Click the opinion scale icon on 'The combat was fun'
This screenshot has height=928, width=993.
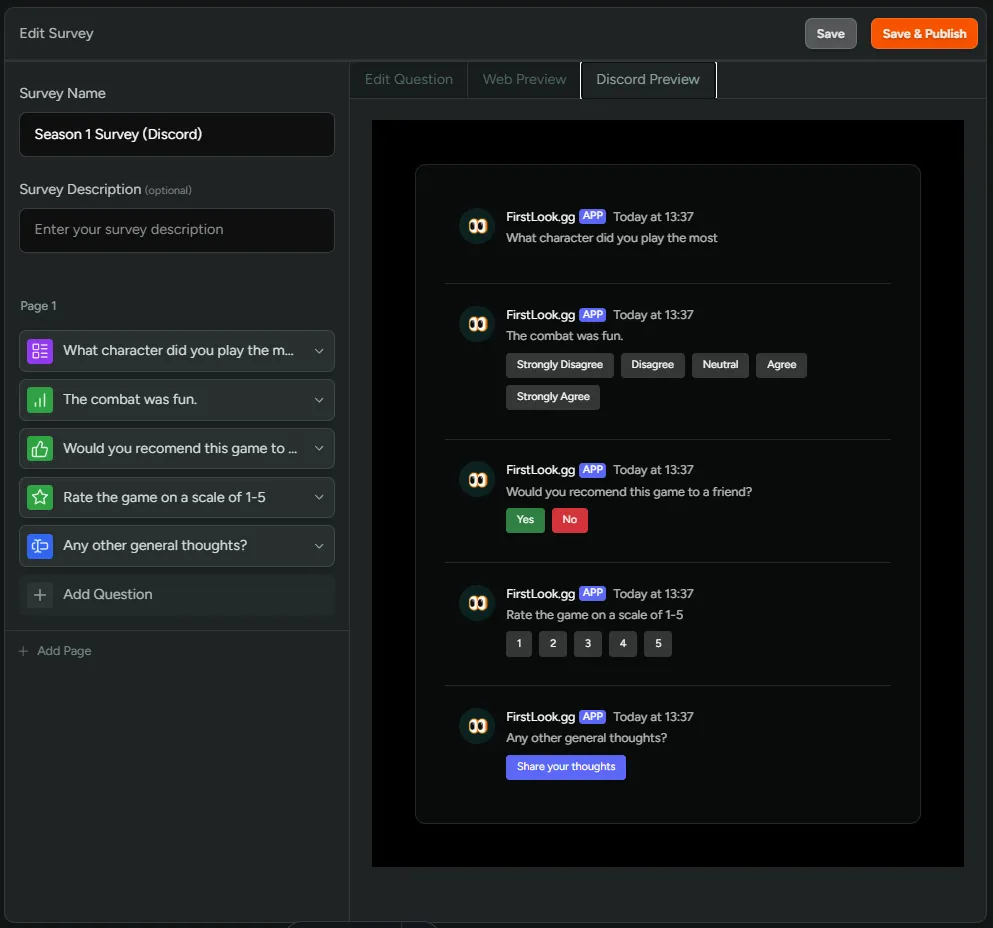[x=40, y=399]
